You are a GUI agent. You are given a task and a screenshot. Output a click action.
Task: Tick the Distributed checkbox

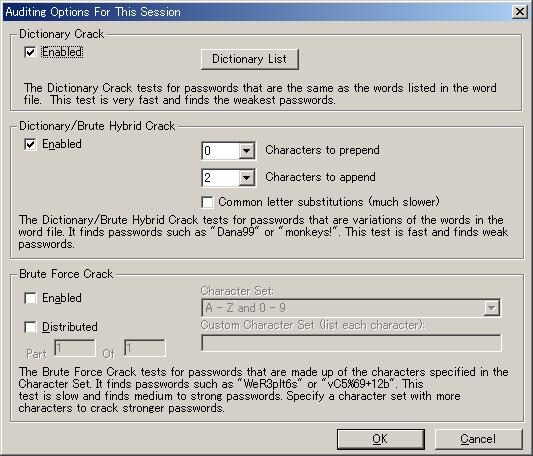(x=30, y=327)
